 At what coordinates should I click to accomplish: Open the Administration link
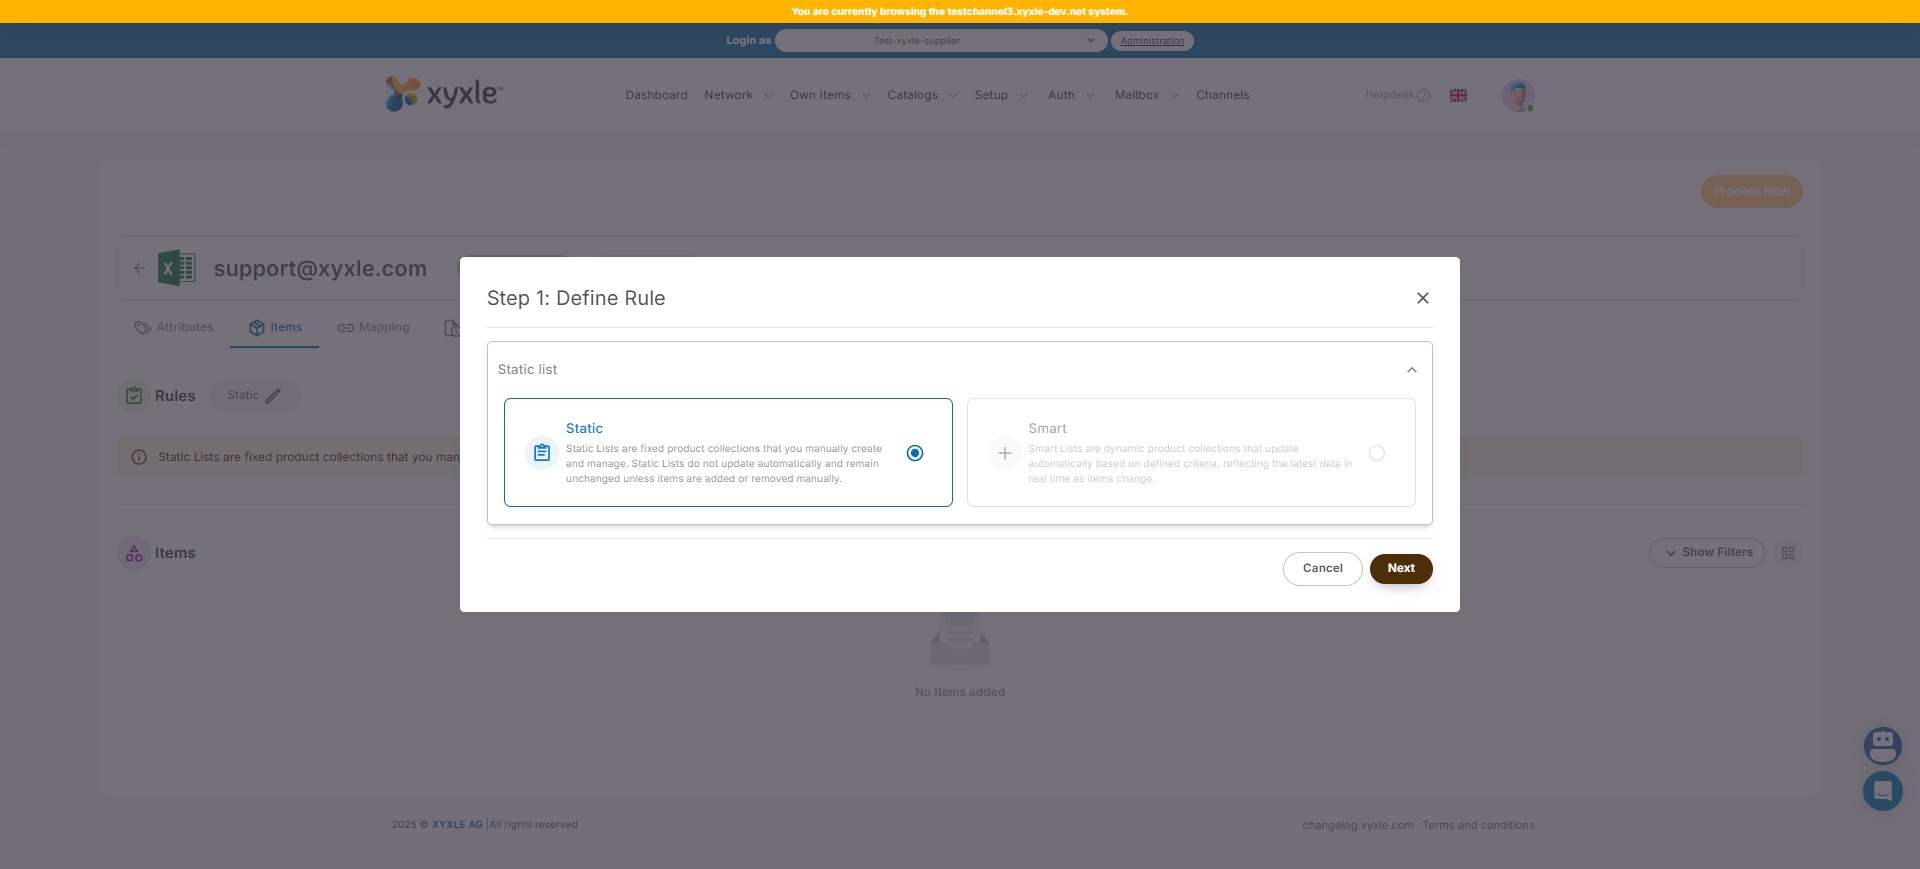tap(1151, 41)
